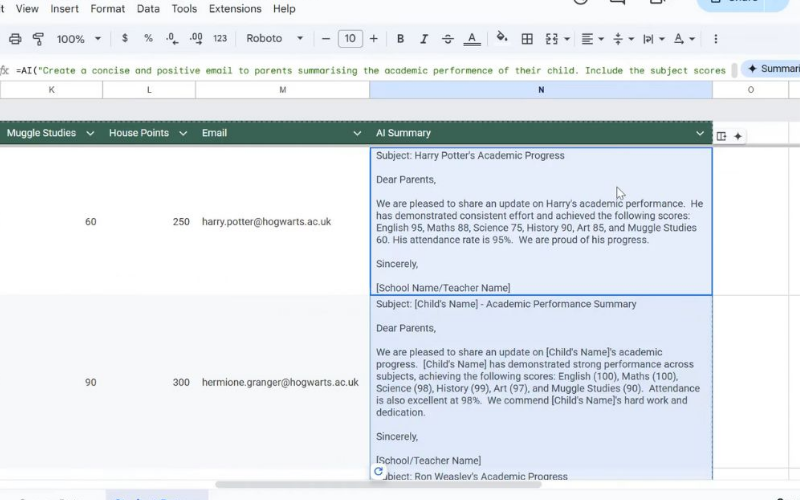Viewport: 800px width, 500px height.
Task: Select harry.potter@hogwarts.ac.uk email cell
Action: coord(283,221)
